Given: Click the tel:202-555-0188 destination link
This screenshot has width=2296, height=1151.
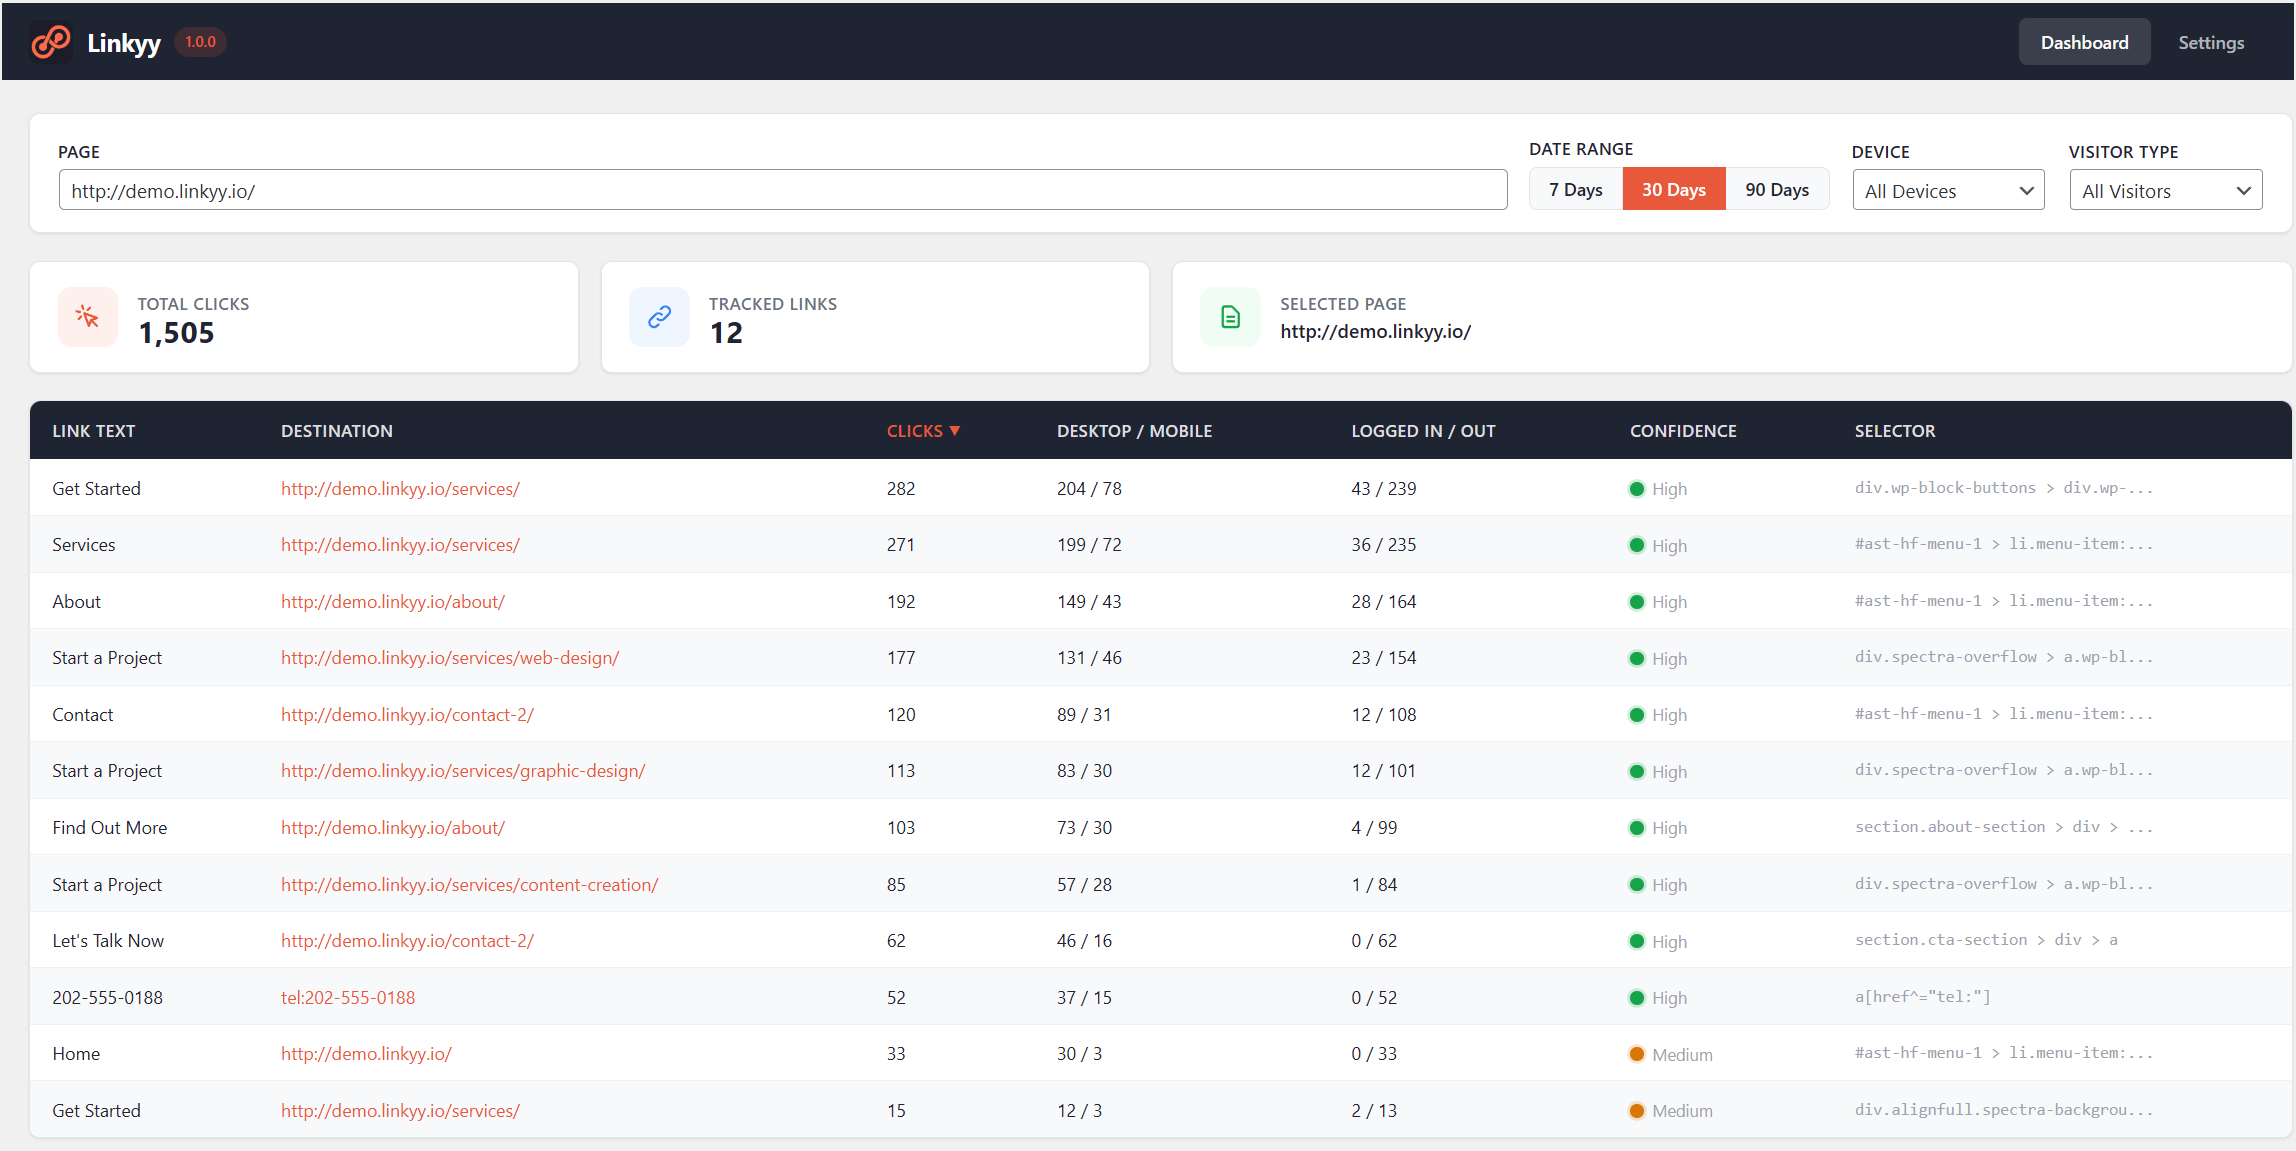Looking at the screenshot, I should 348,998.
